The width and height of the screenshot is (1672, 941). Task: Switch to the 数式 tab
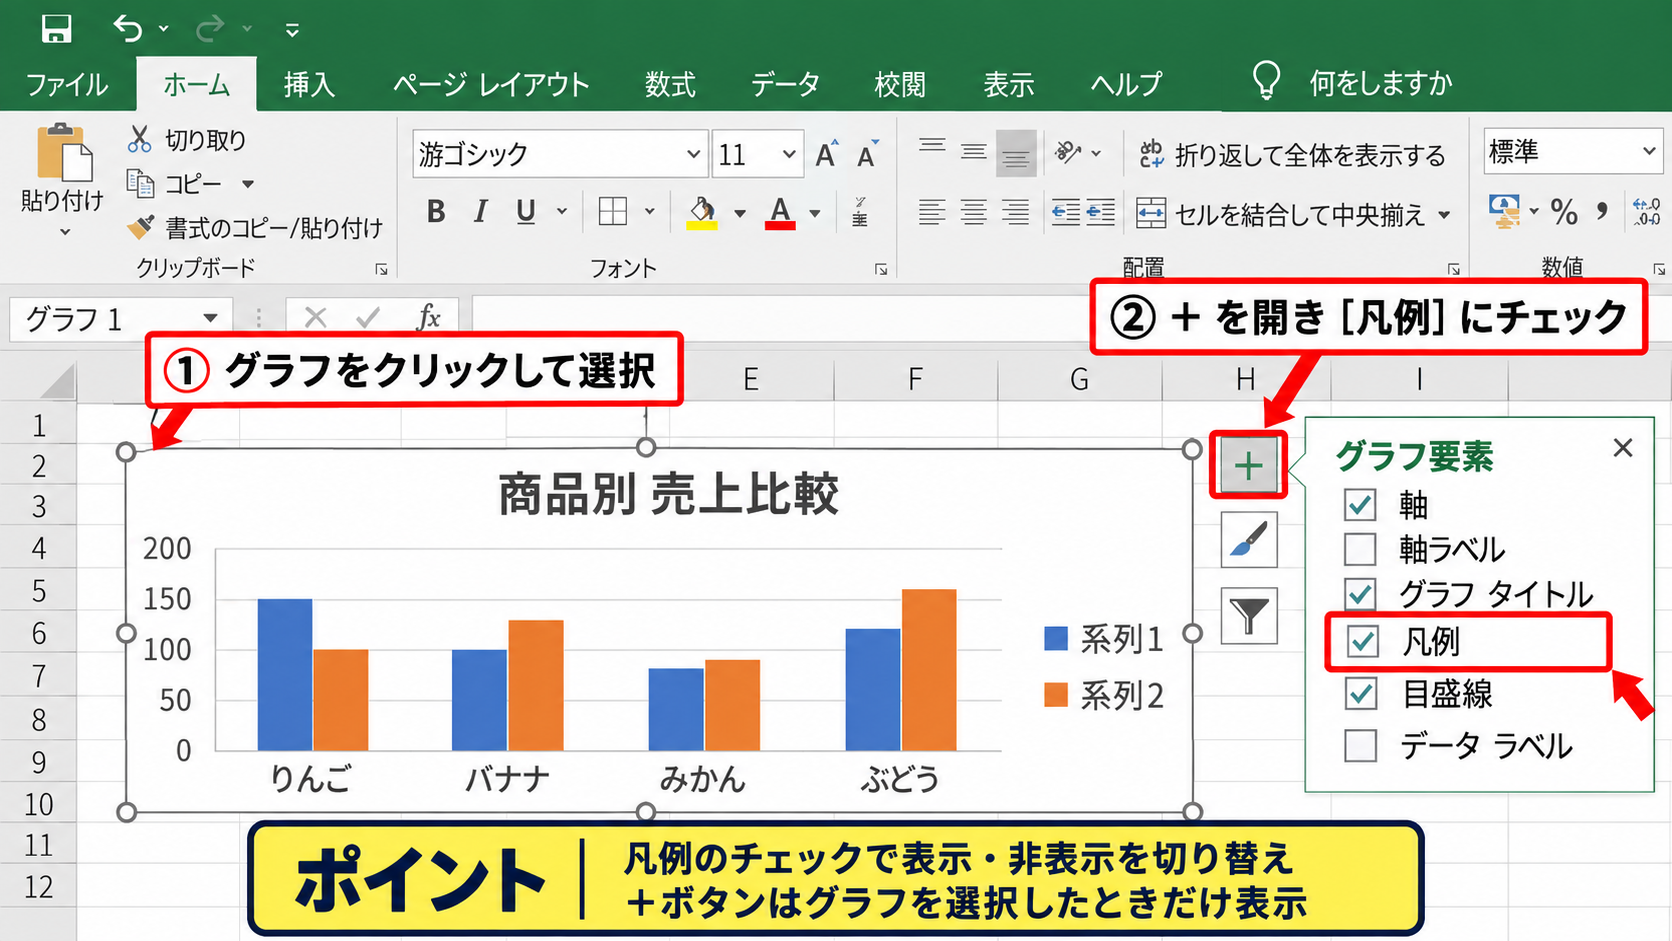(670, 84)
